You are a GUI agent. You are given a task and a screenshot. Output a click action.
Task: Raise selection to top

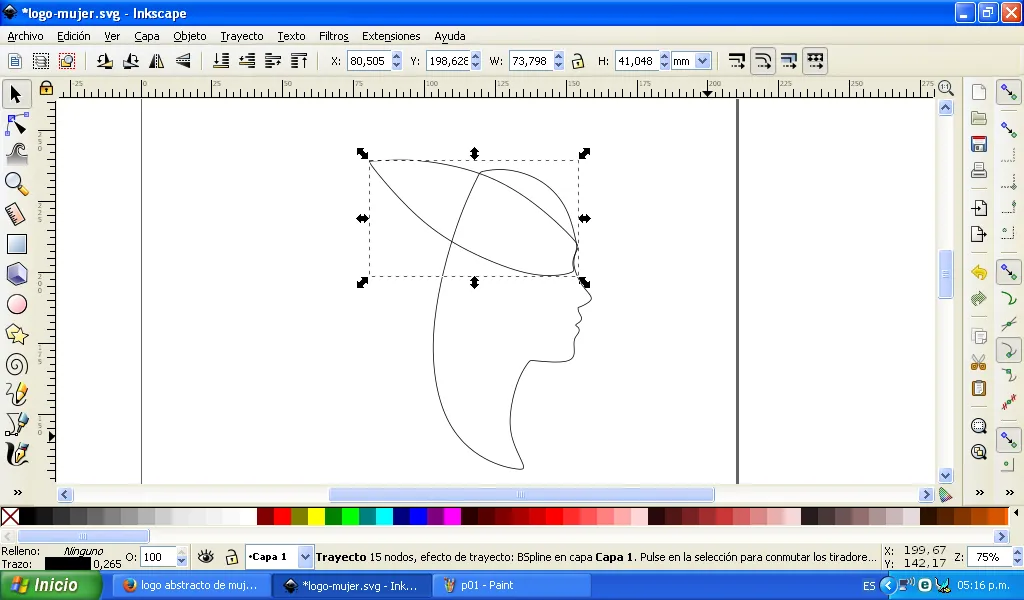299,61
